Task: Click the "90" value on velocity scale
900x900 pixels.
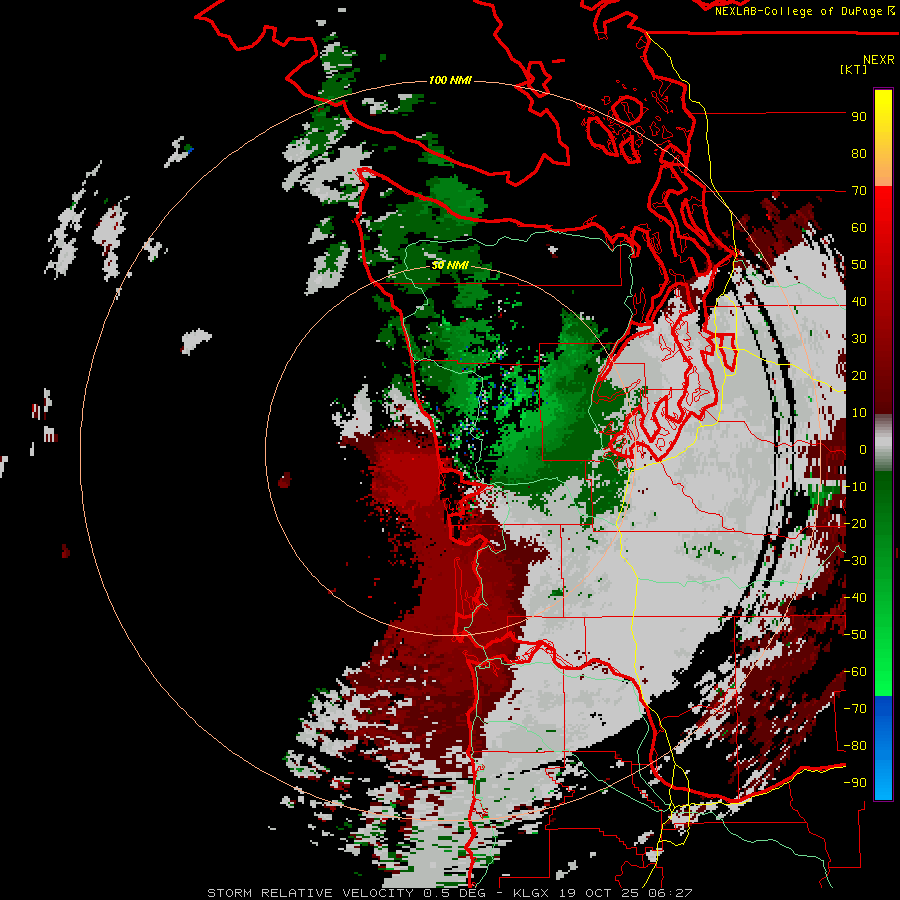Action: point(859,117)
